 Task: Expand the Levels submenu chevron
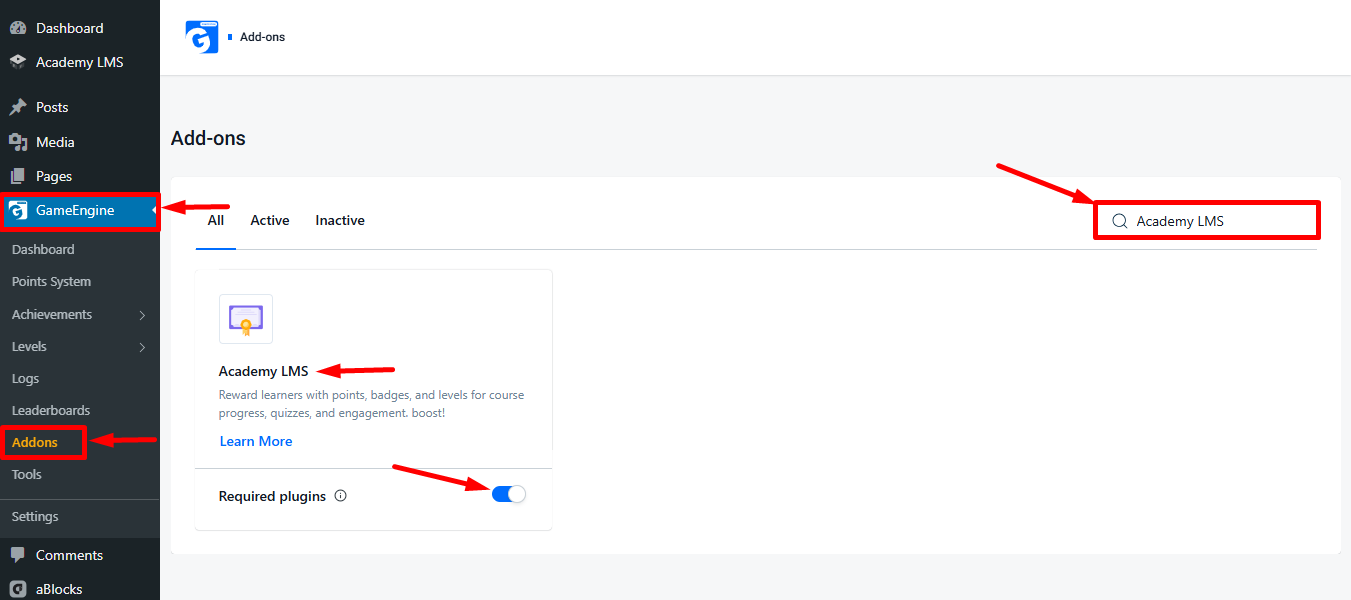point(142,347)
